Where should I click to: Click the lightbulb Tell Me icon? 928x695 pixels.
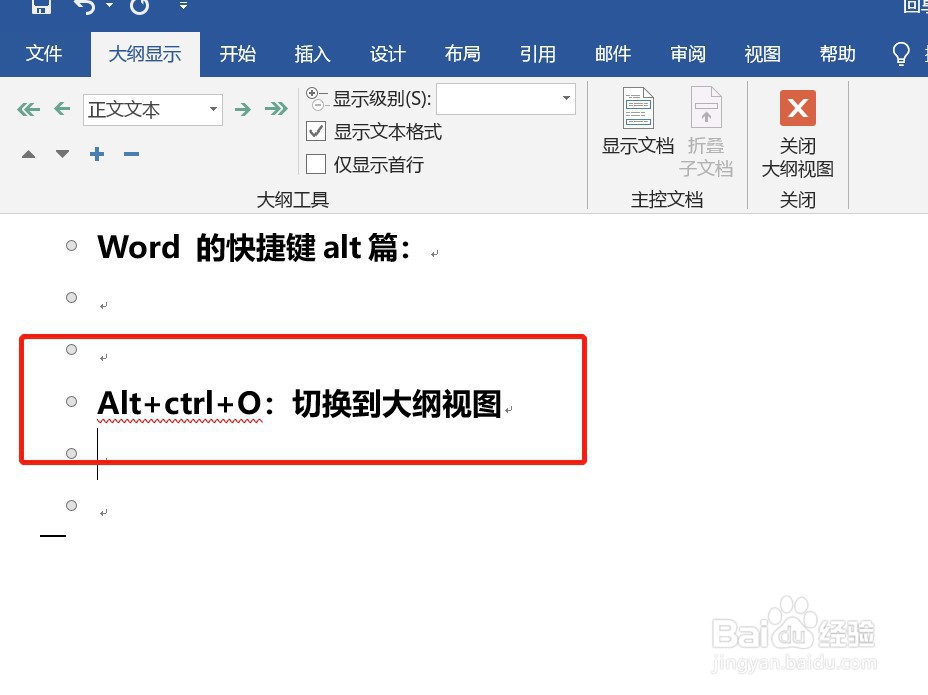point(901,54)
